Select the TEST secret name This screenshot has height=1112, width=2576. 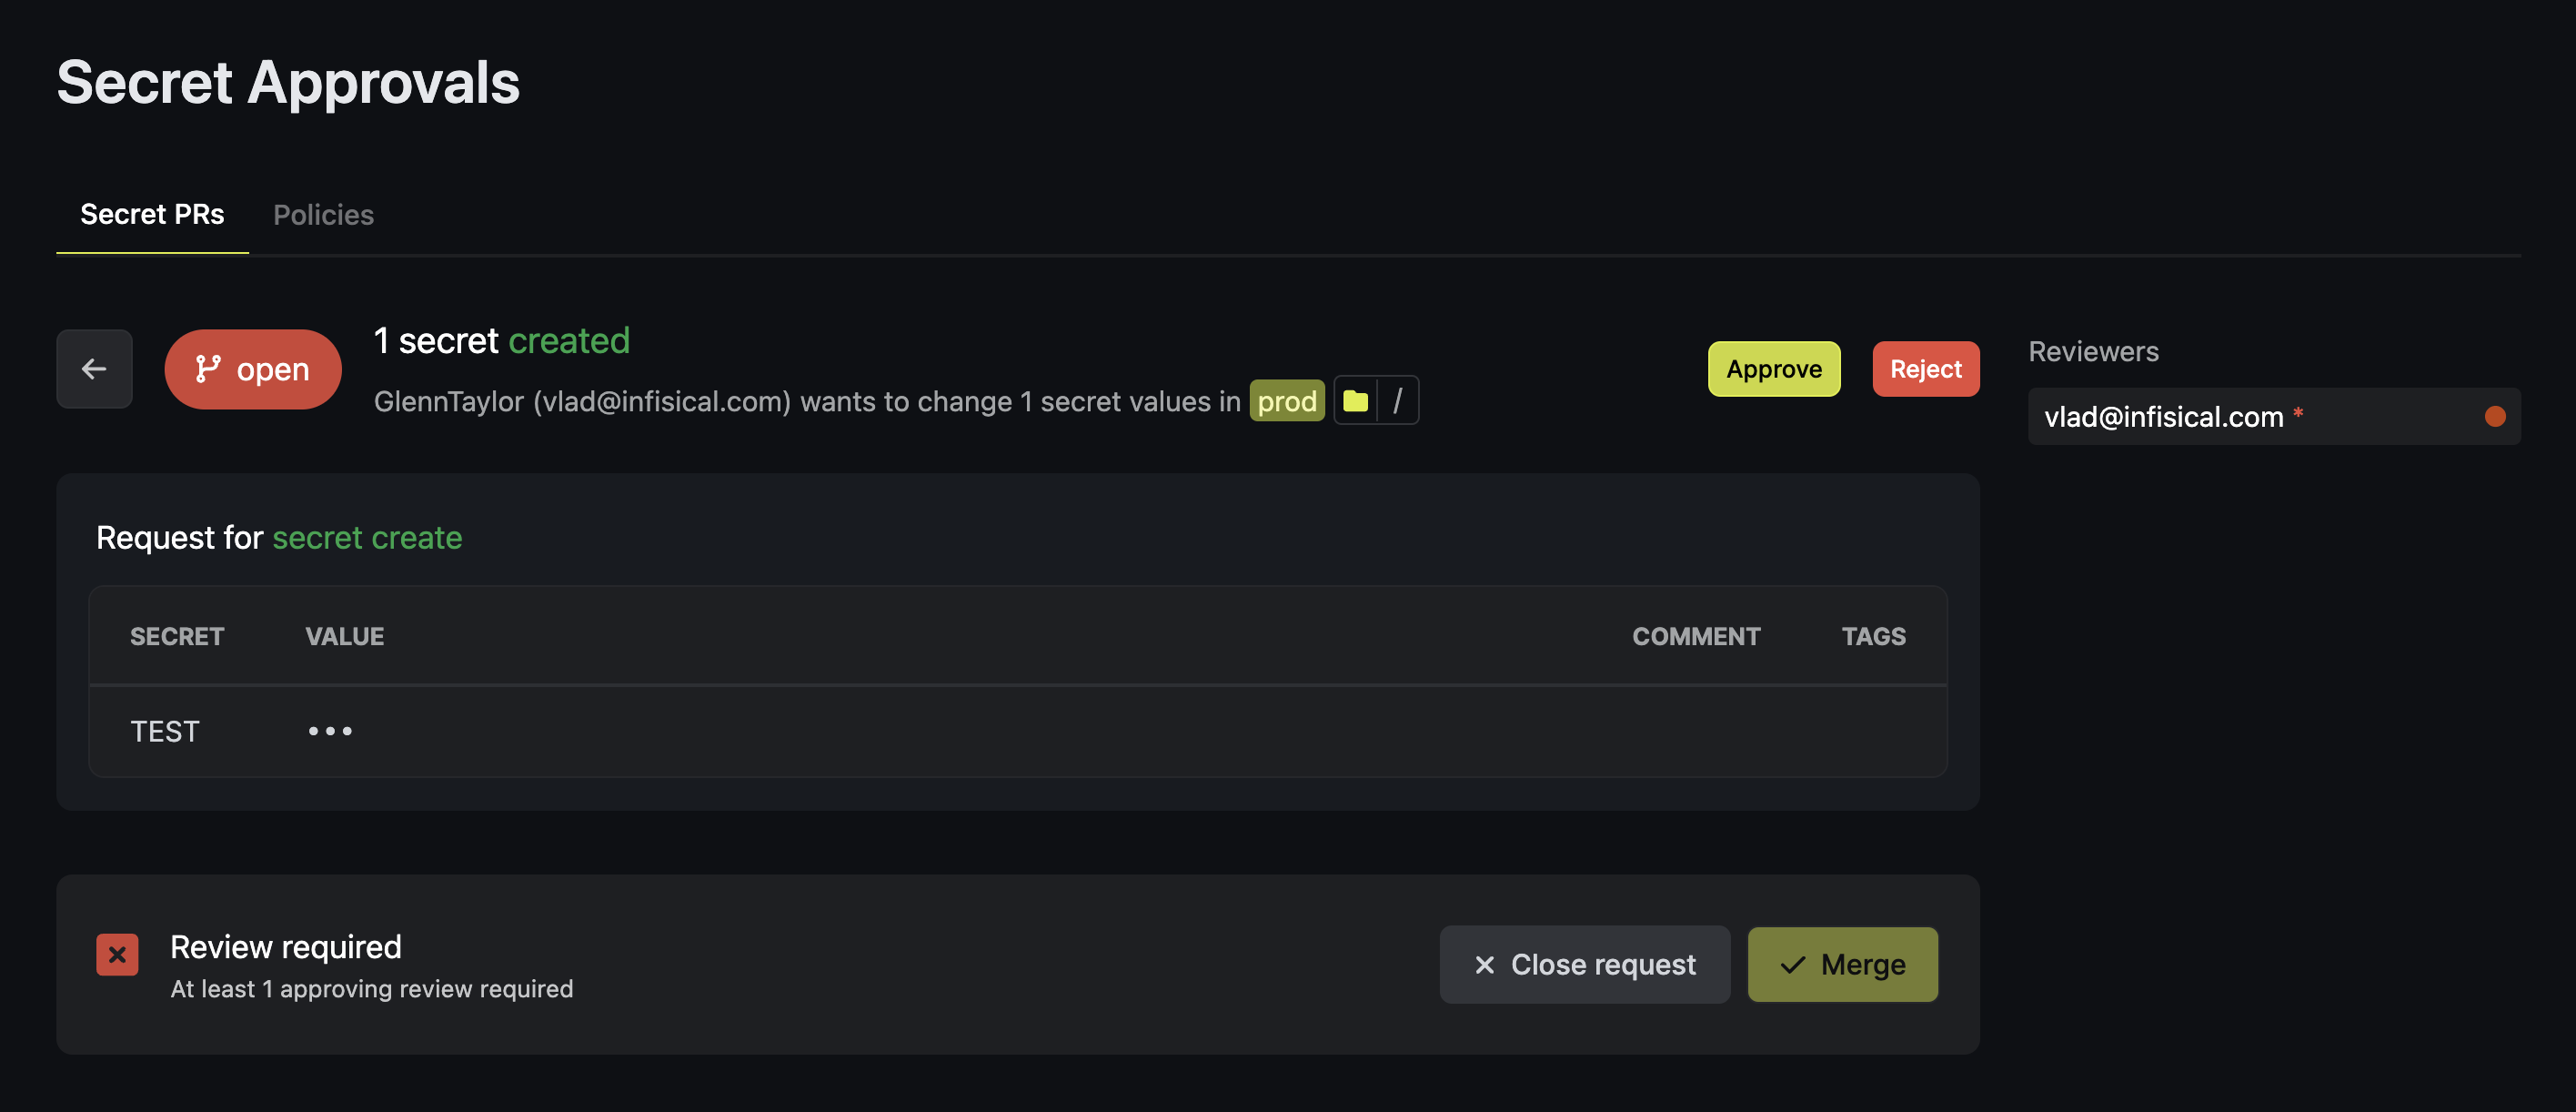165,731
